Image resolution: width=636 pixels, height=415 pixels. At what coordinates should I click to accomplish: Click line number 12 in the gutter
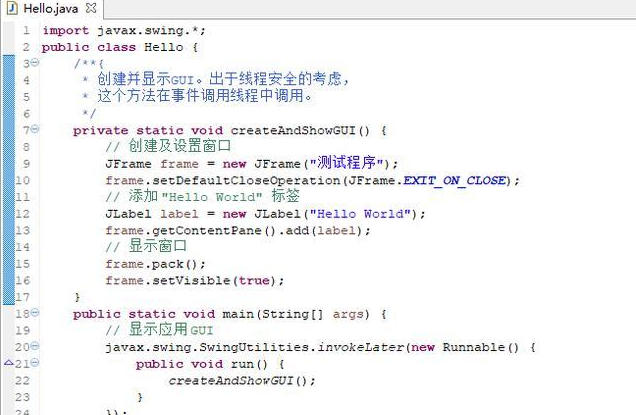tap(22, 213)
